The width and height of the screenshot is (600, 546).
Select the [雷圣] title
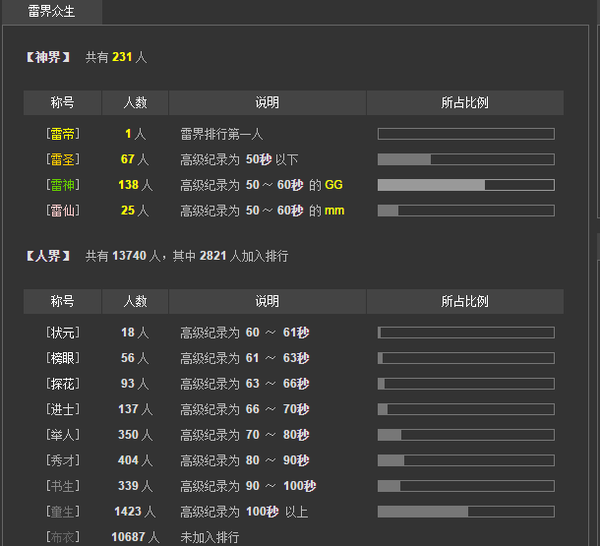tap(63, 159)
